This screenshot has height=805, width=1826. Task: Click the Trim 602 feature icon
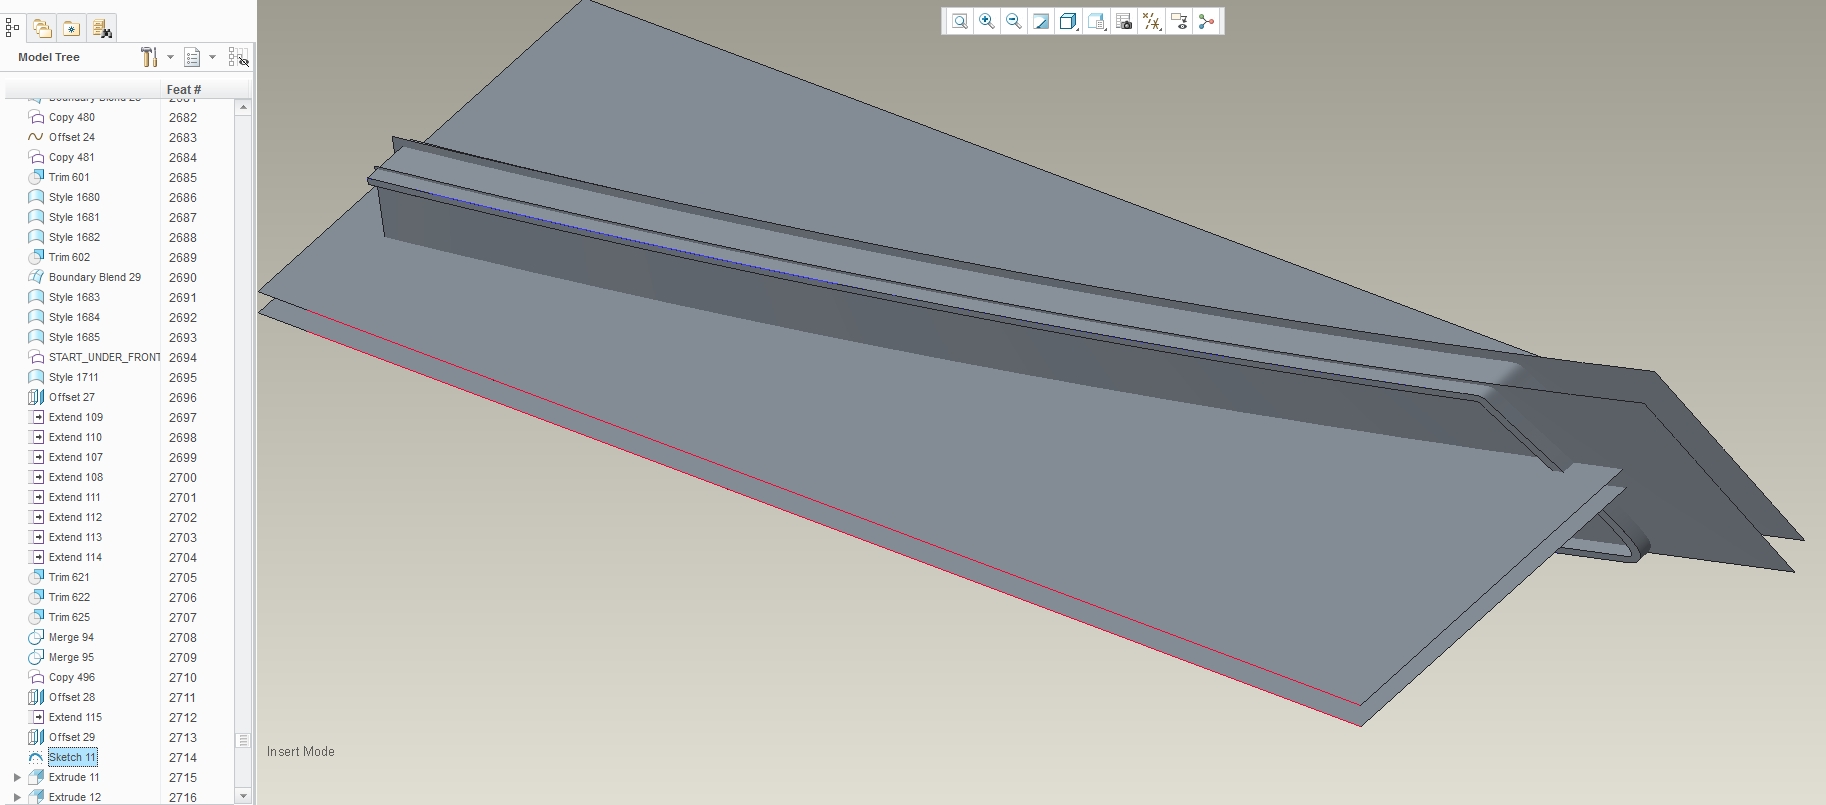(x=36, y=257)
